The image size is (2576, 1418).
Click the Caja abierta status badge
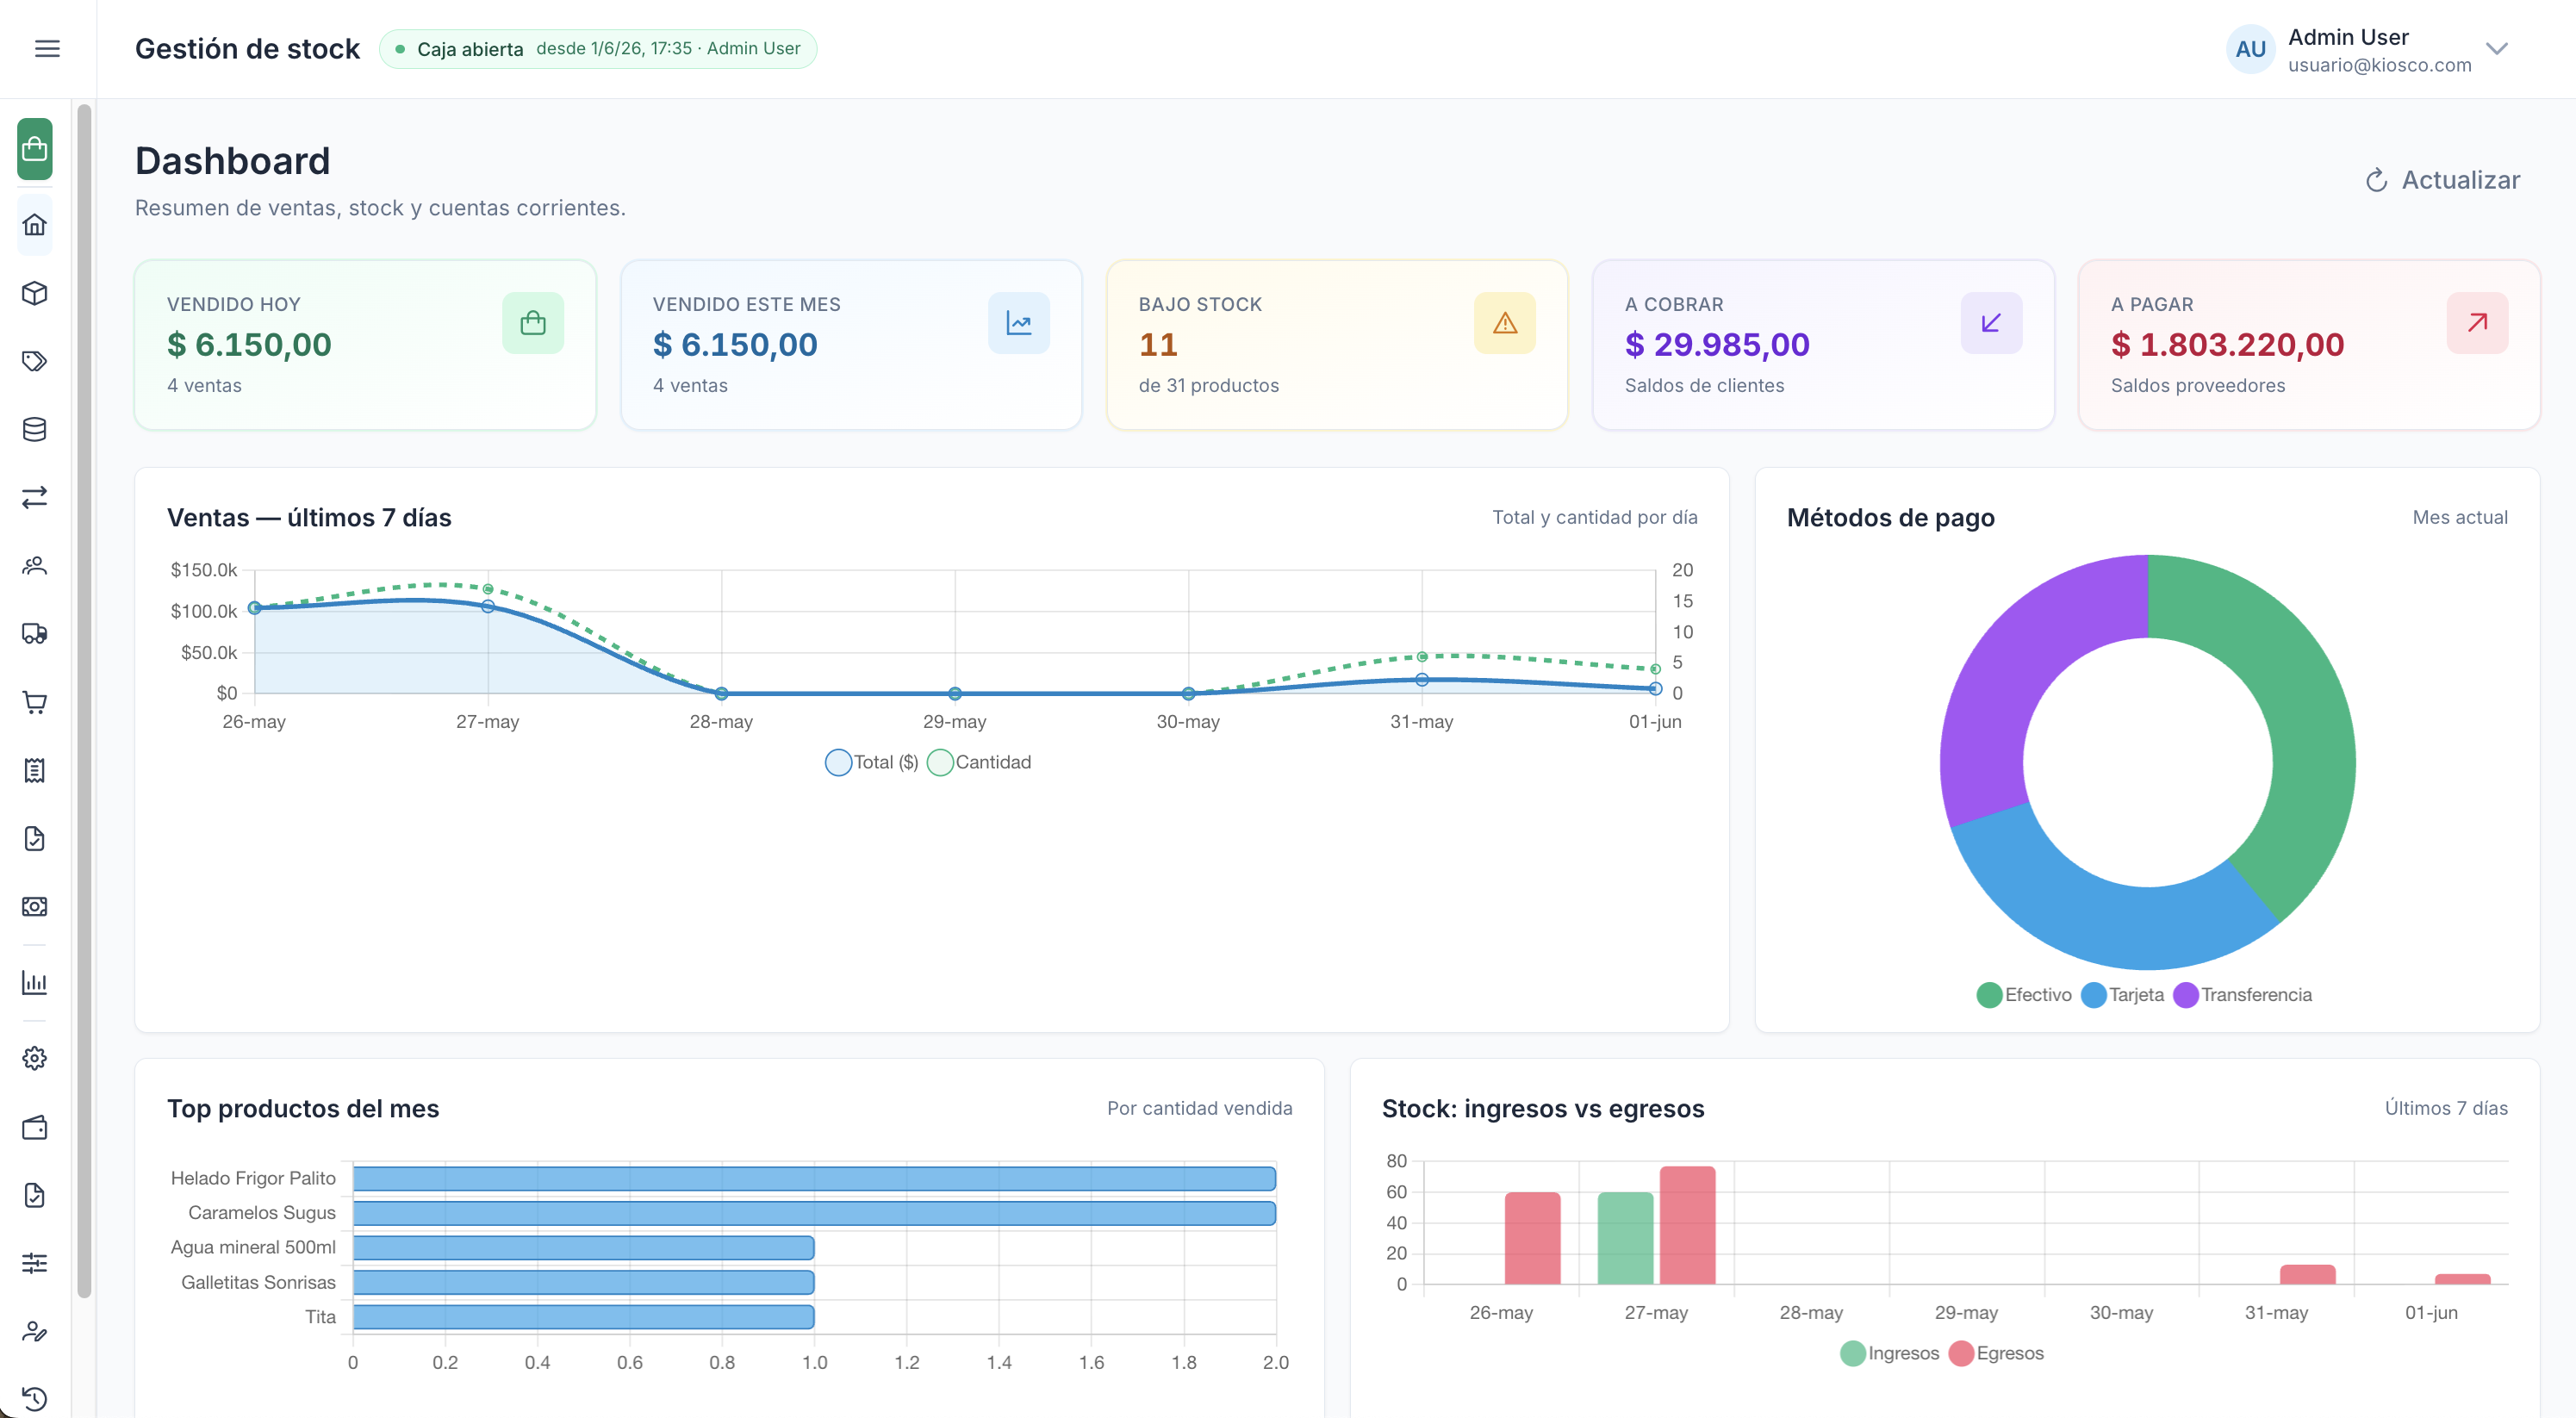pyautogui.click(x=598, y=49)
